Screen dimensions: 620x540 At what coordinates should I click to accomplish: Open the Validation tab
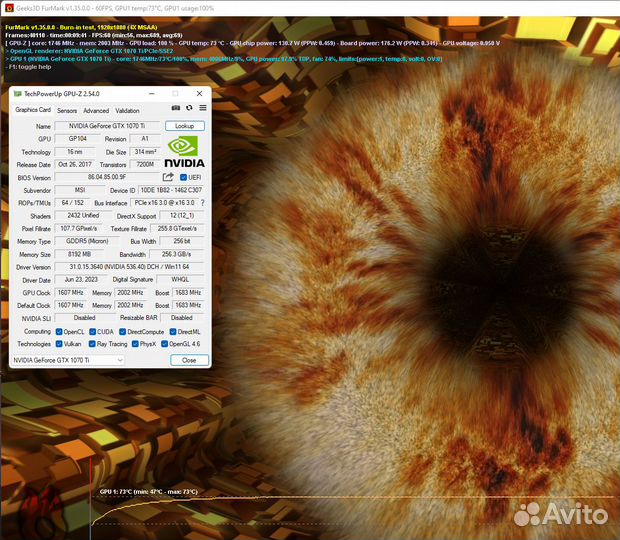click(x=127, y=110)
